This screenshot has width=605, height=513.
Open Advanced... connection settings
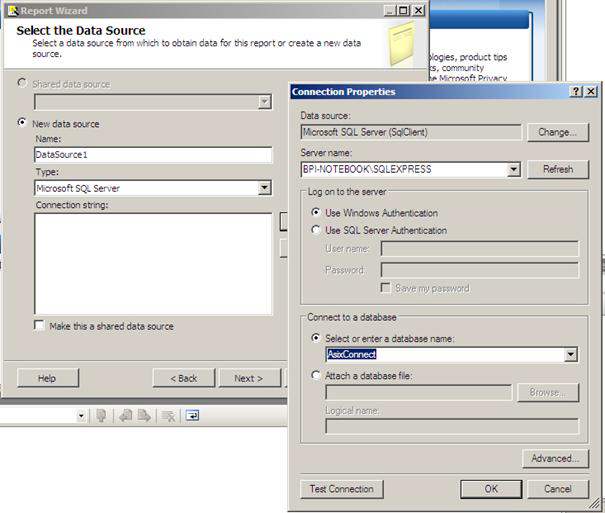555,459
